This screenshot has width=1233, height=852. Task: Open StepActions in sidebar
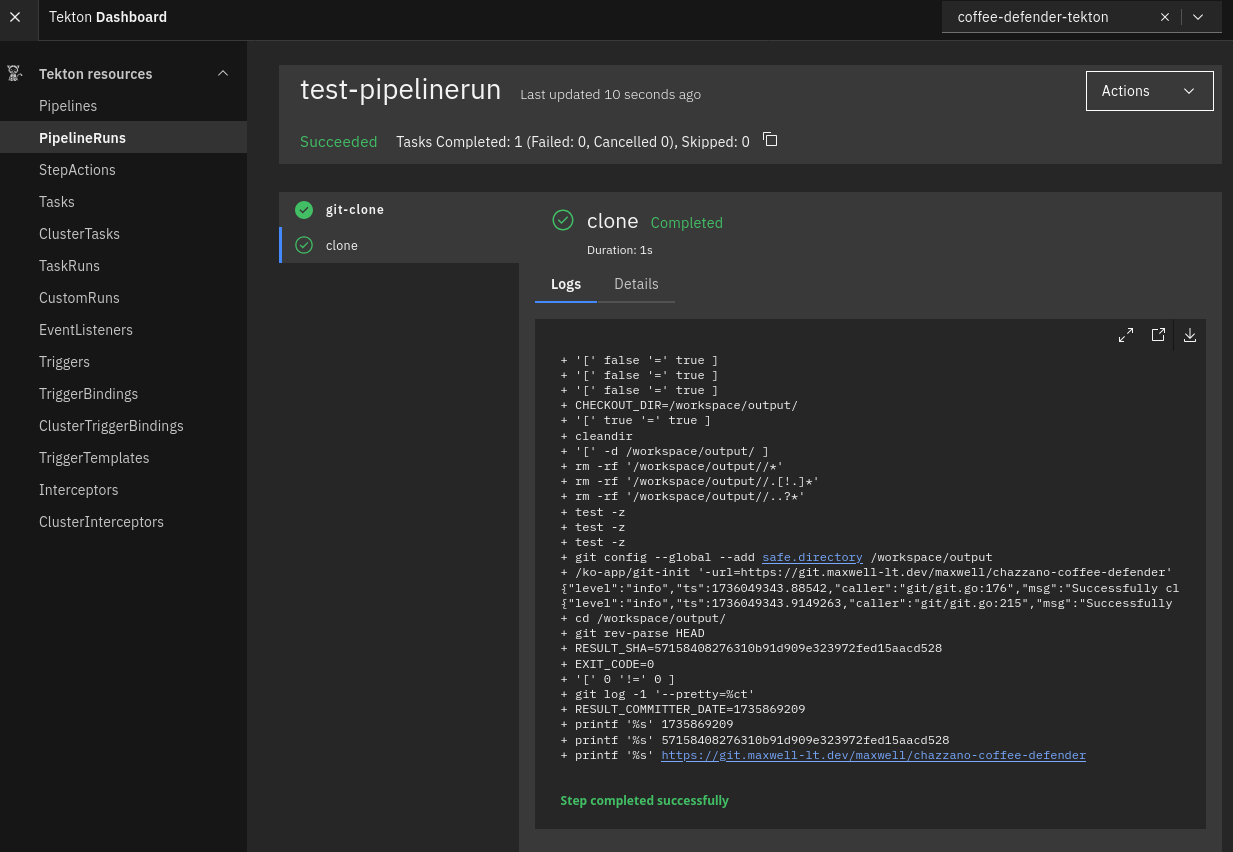pos(123,170)
